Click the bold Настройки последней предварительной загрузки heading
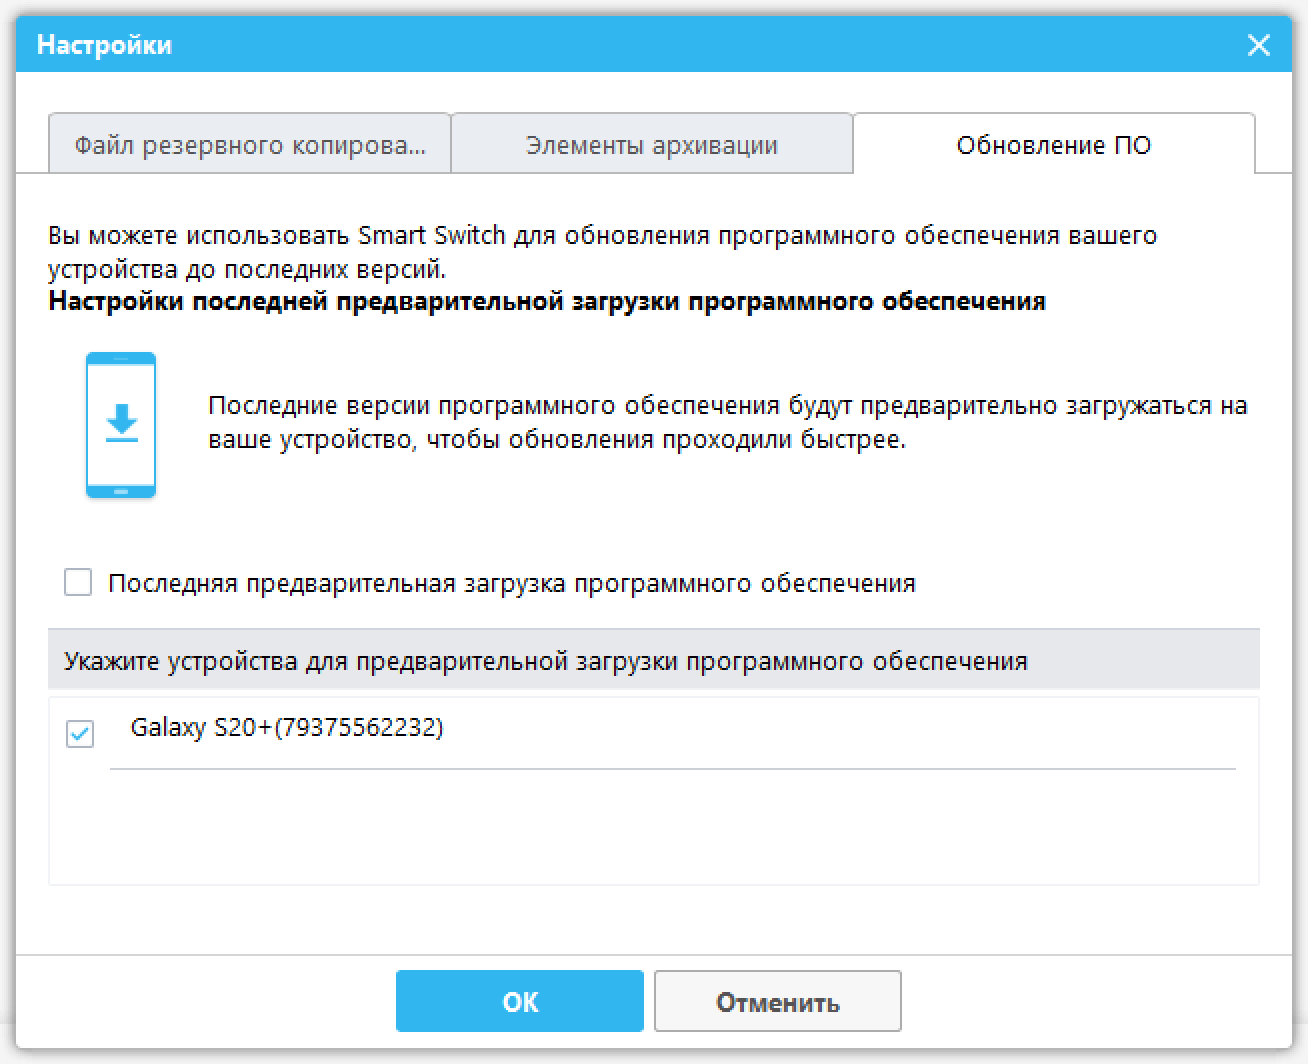 click(547, 302)
